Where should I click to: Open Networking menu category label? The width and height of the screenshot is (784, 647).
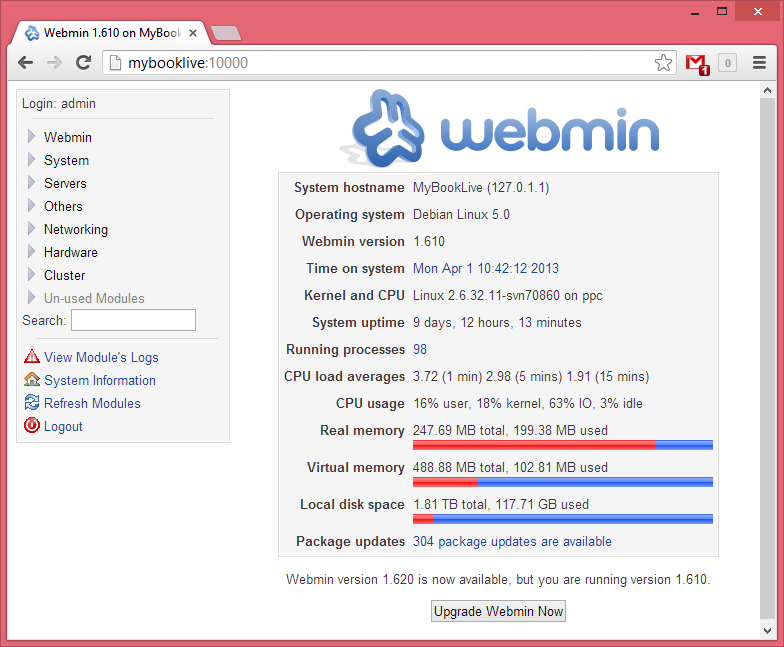[76, 230]
